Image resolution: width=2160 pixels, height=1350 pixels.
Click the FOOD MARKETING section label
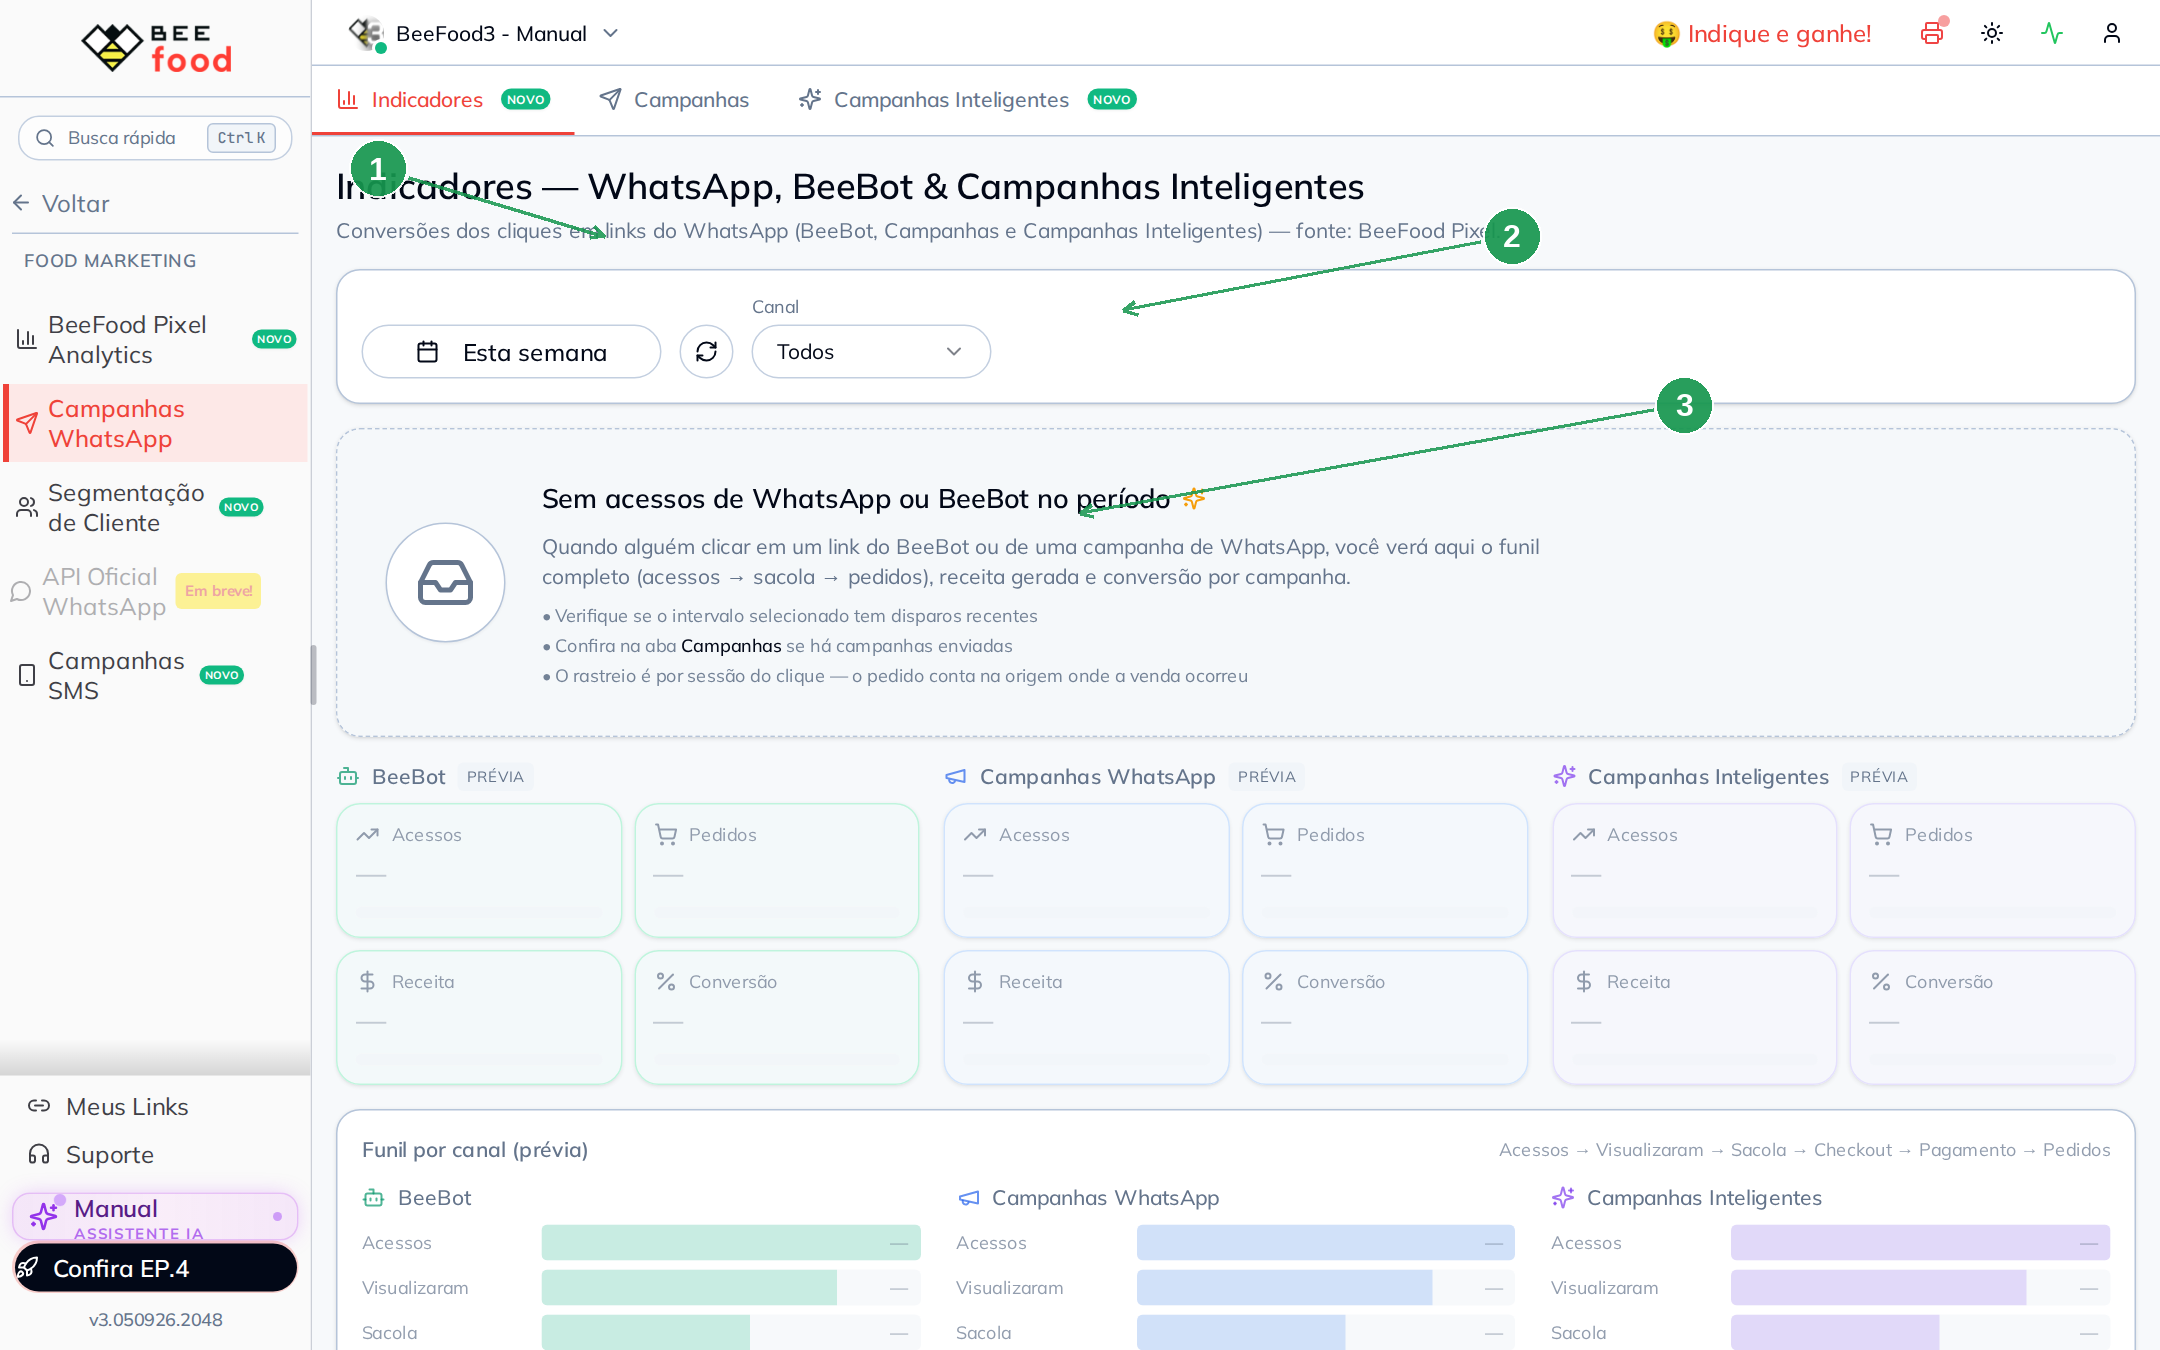pyautogui.click(x=110, y=261)
